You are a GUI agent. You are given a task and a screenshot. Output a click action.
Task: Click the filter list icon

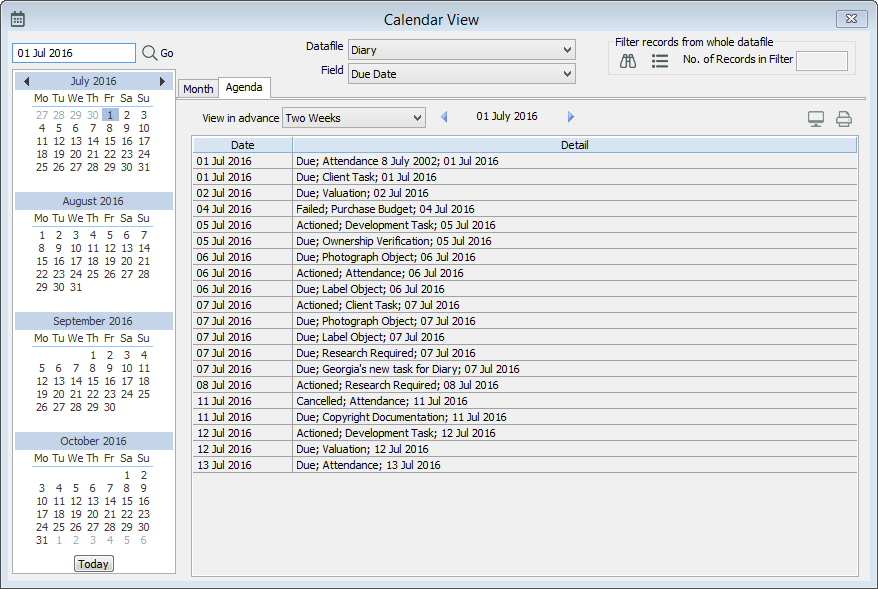660,60
